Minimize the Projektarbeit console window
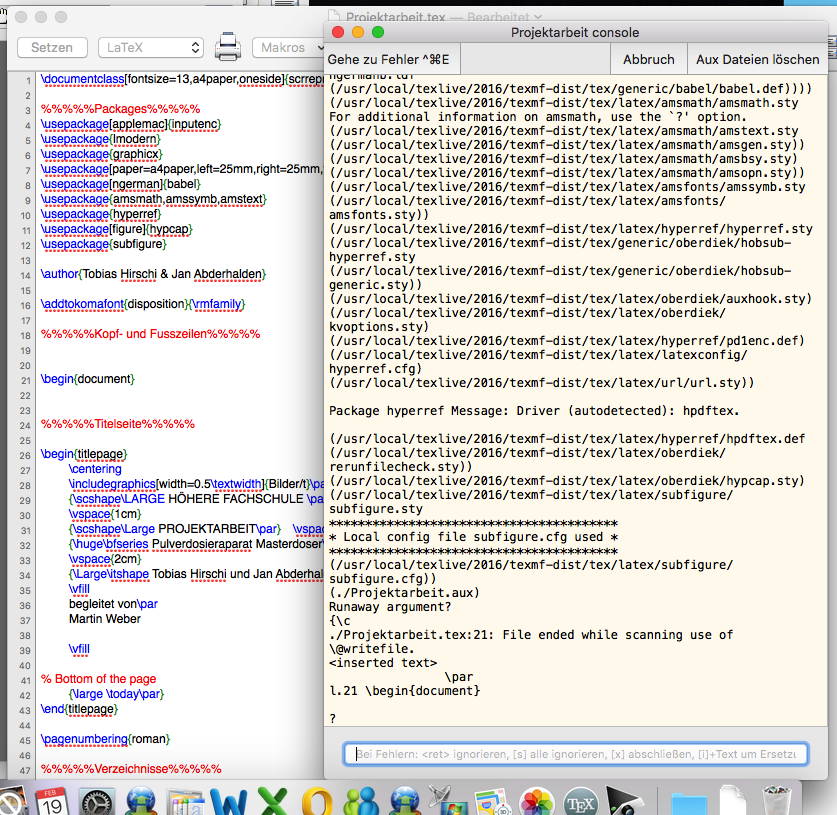Viewport: 837px width, 815px height. coord(358,33)
